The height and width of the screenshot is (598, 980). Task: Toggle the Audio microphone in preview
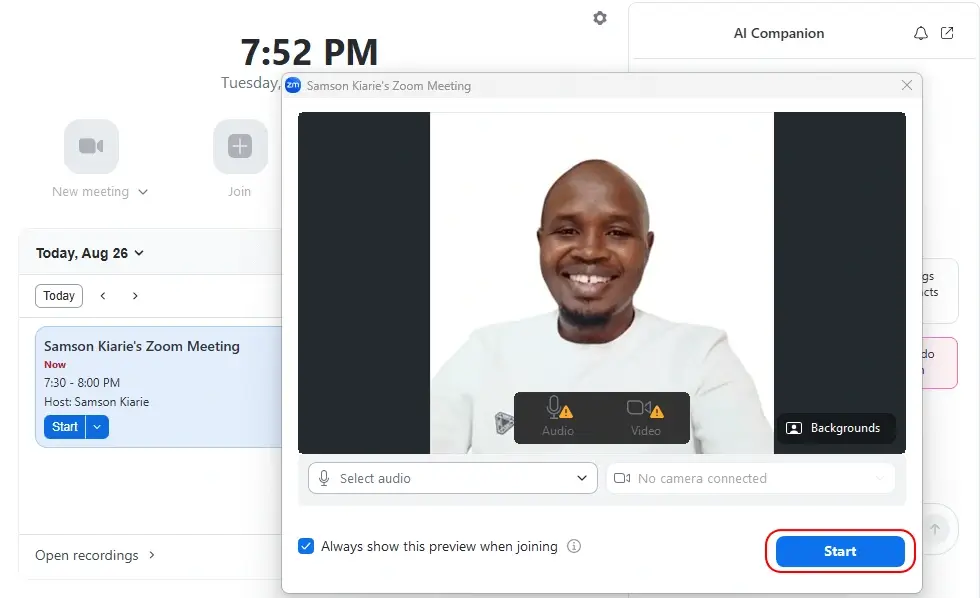coord(558,416)
